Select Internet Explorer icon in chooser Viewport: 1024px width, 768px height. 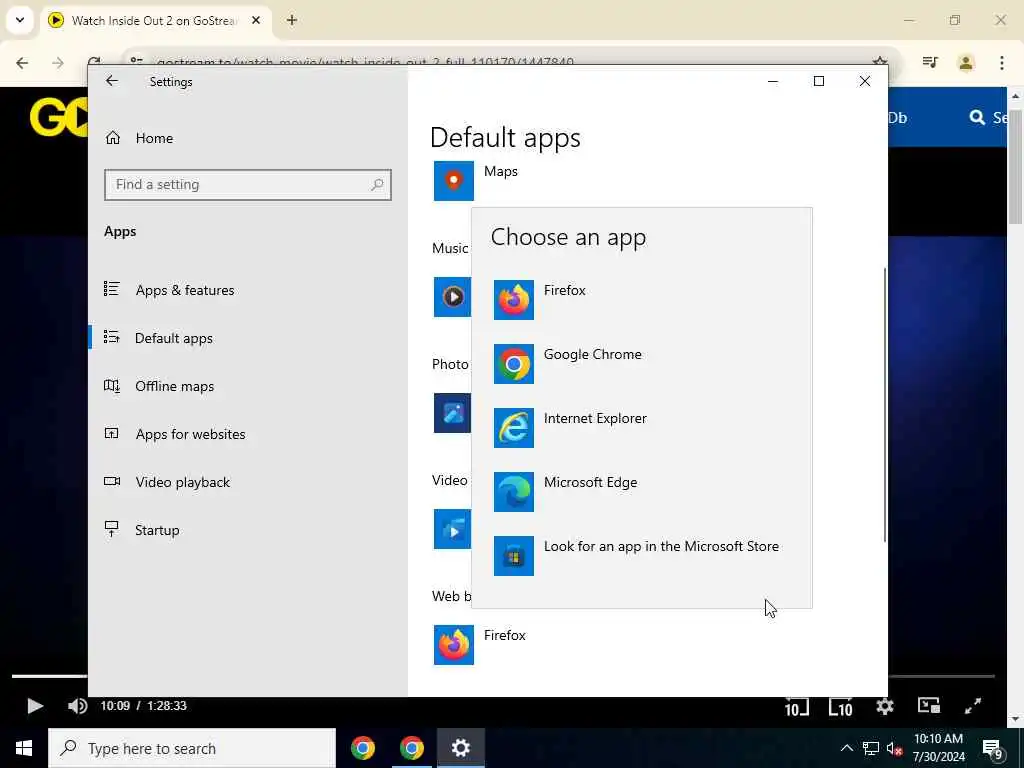coord(513,428)
